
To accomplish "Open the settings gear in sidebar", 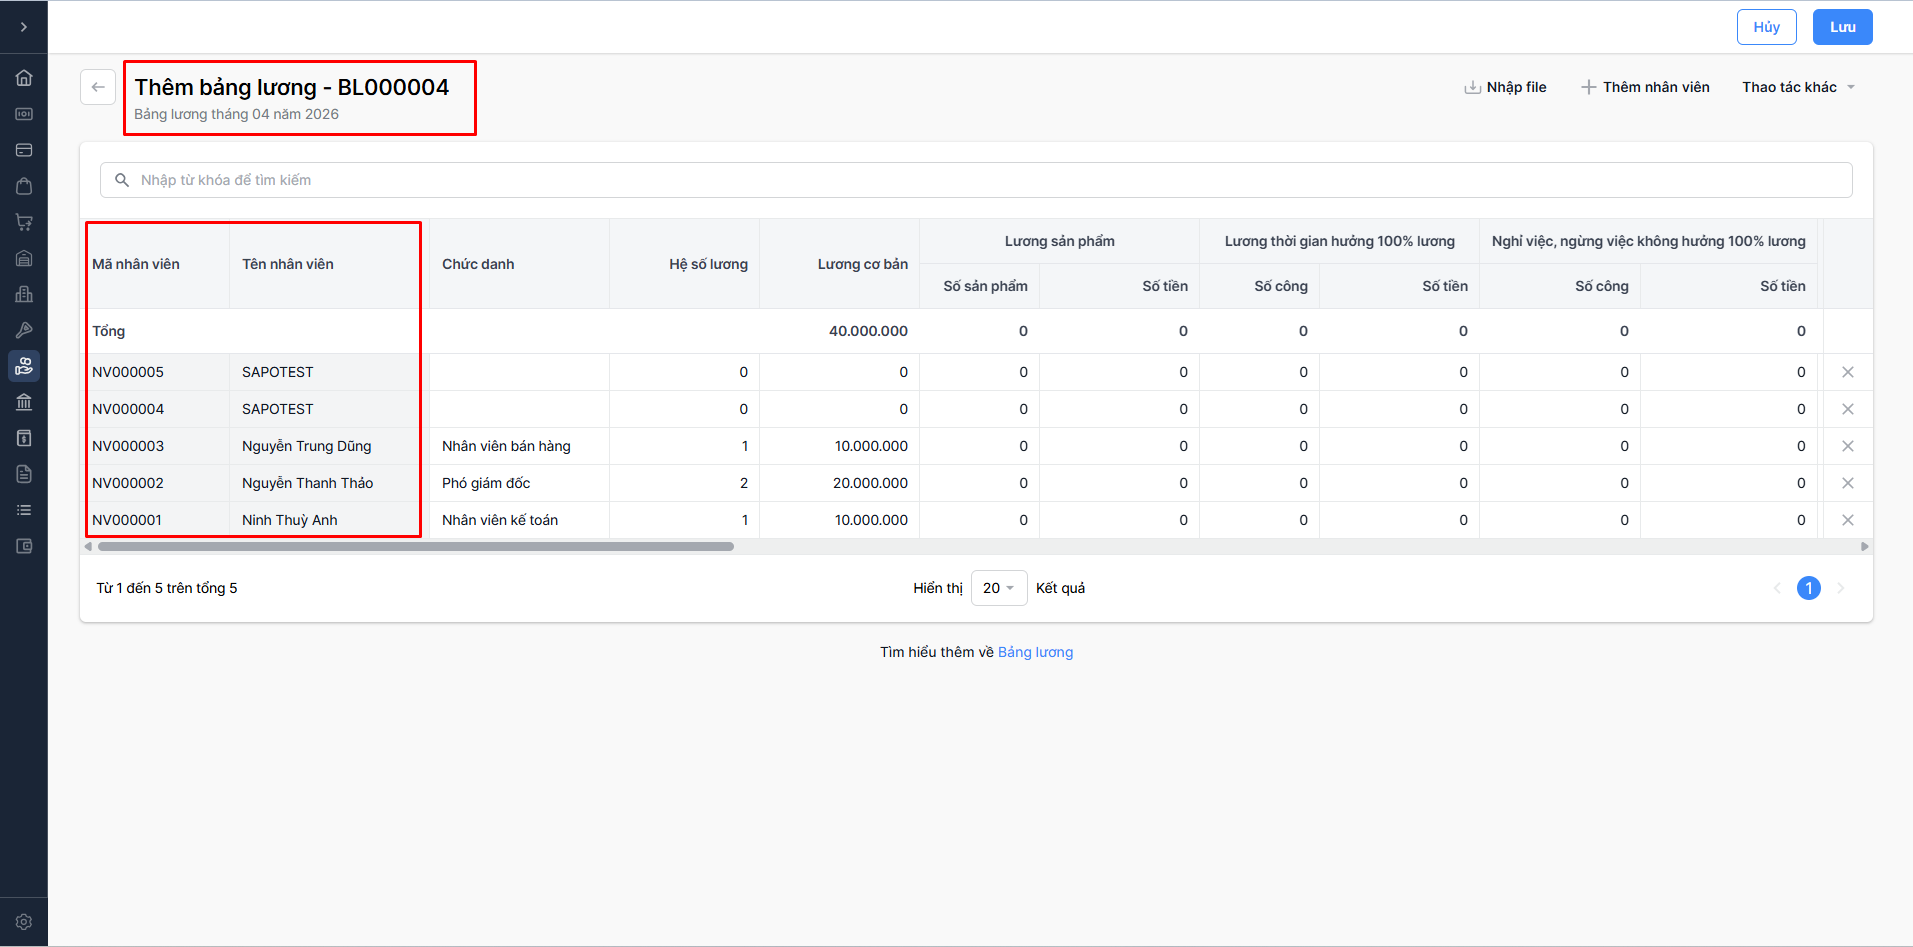I will (24, 922).
